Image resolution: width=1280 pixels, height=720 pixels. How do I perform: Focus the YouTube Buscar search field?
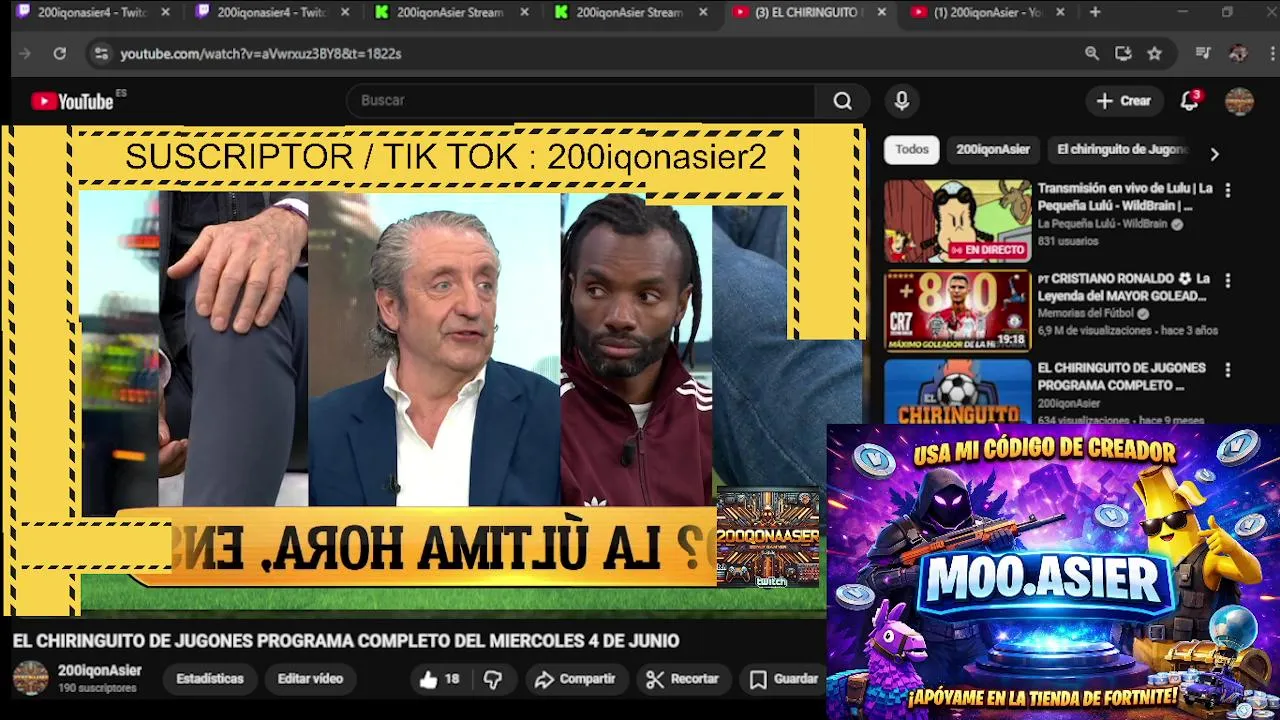point(582,101)
